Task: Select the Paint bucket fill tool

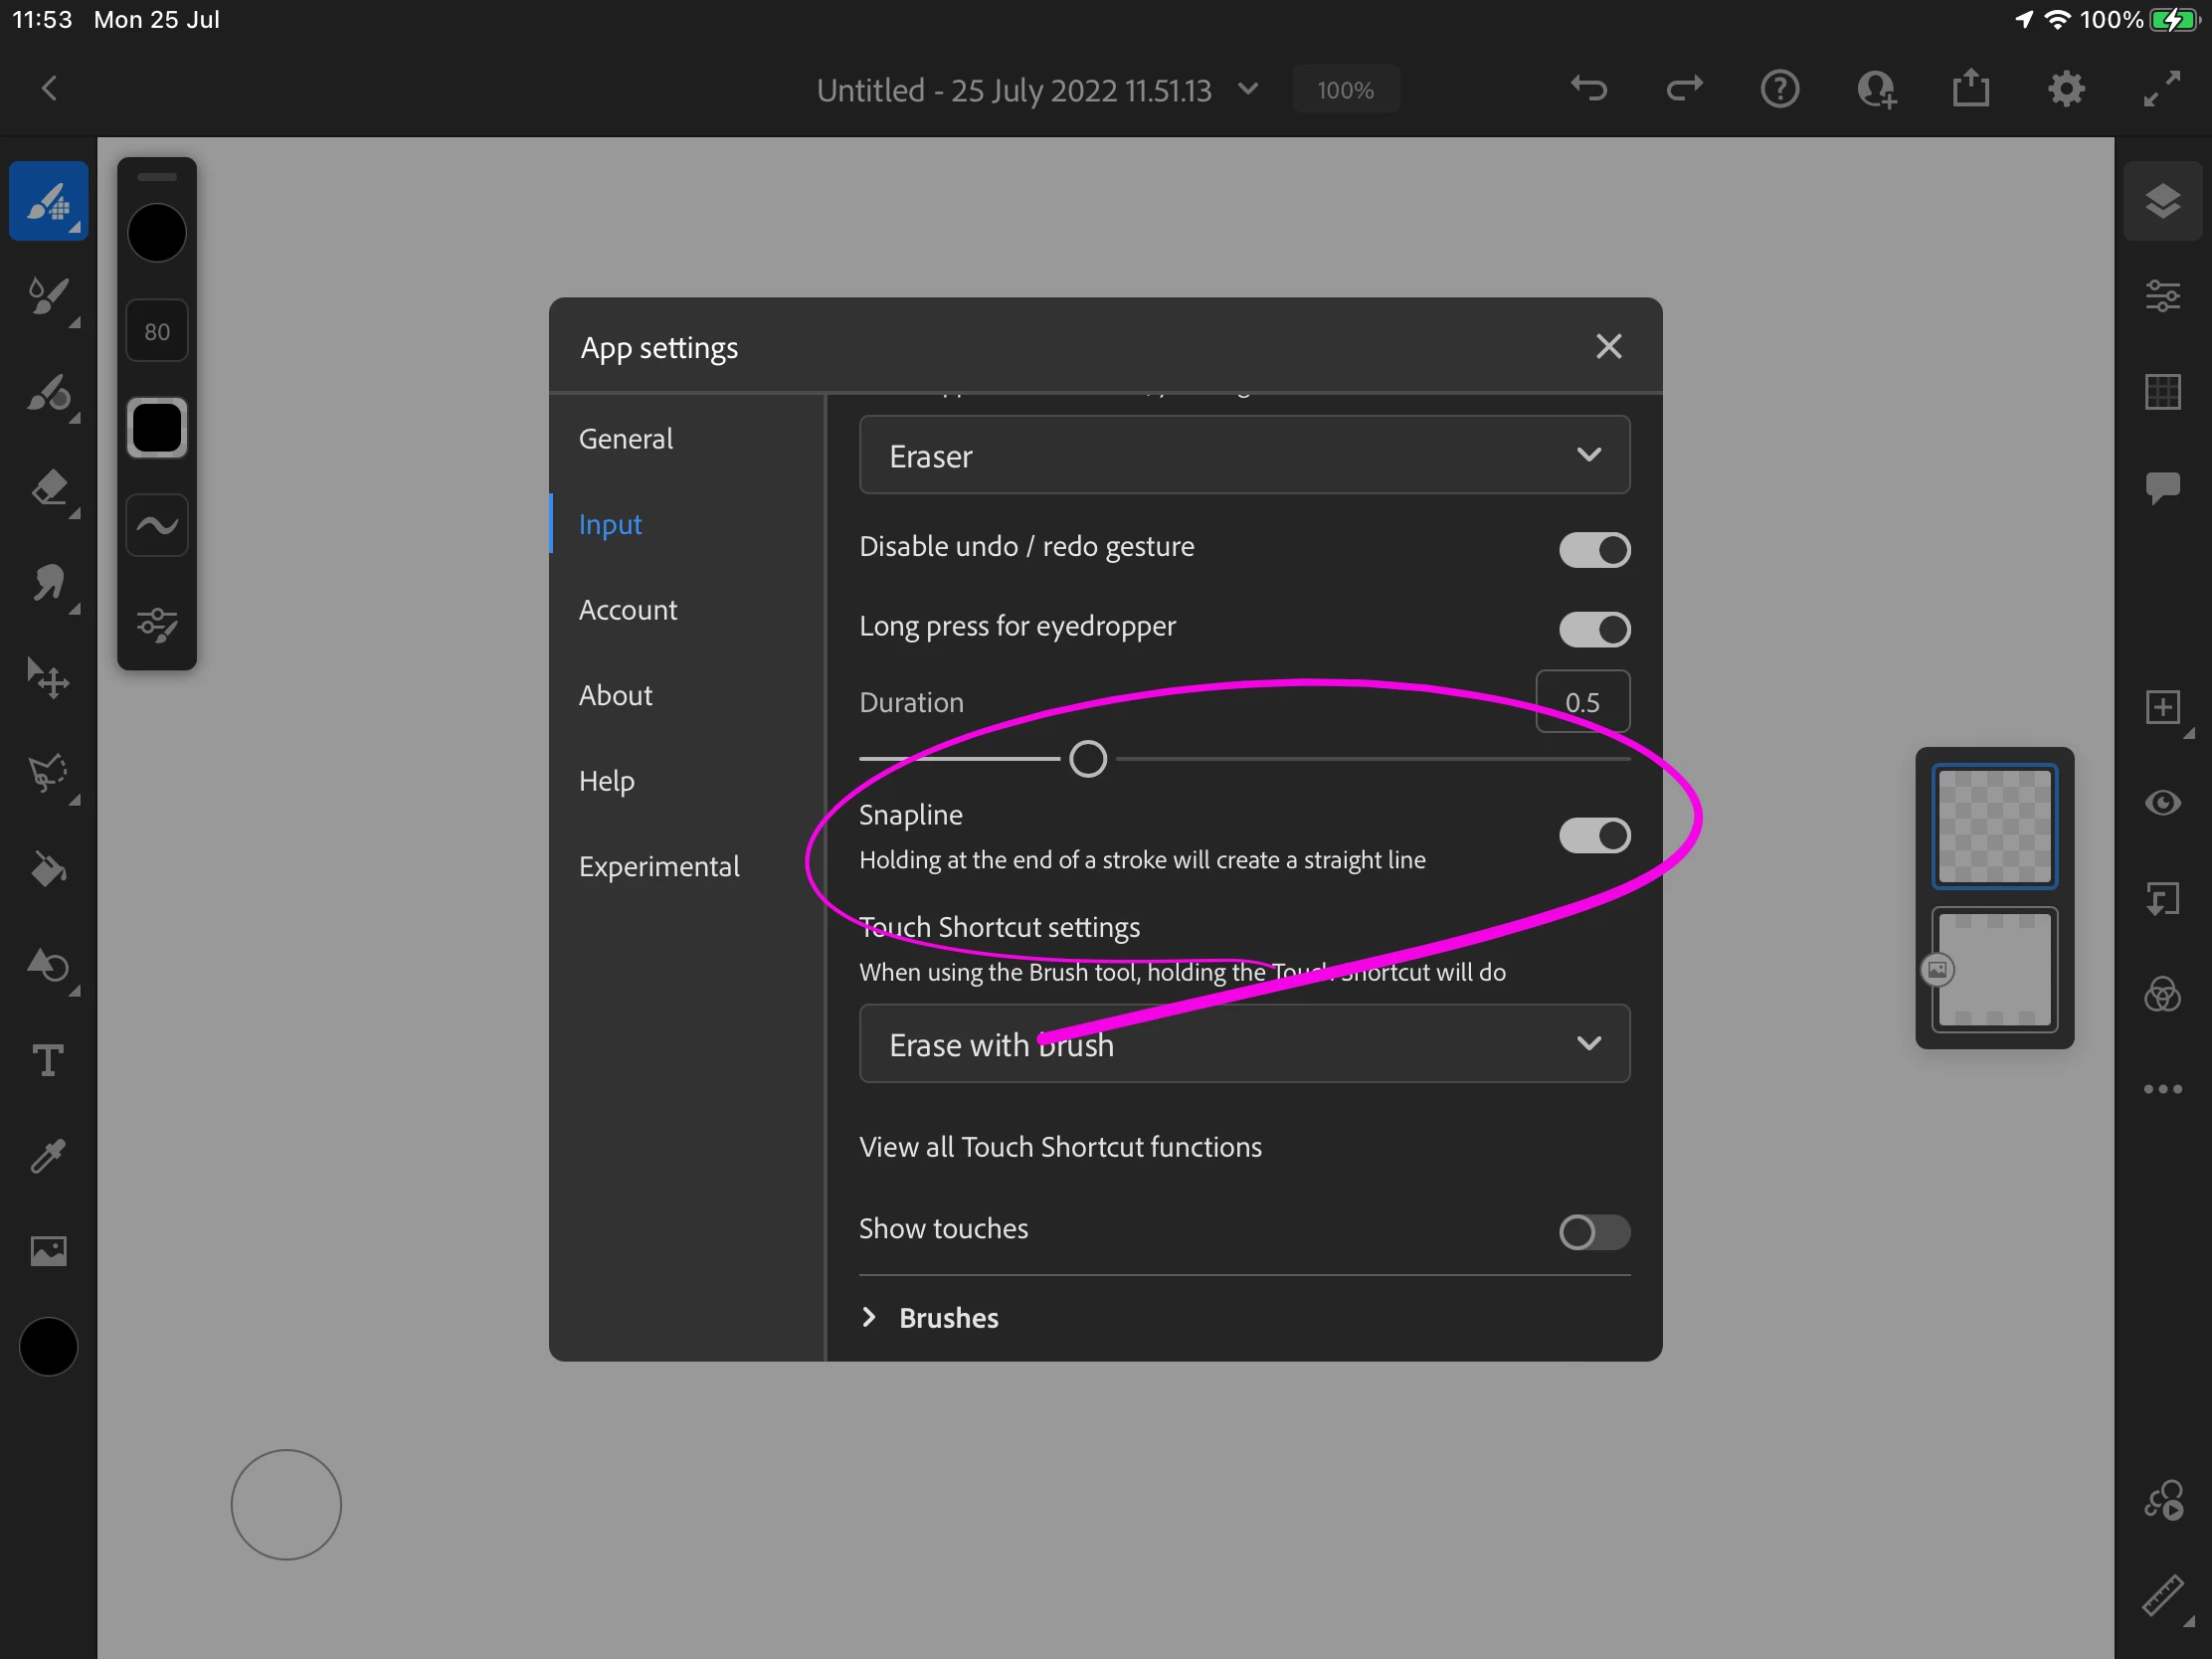Action: tap(48, 871)
